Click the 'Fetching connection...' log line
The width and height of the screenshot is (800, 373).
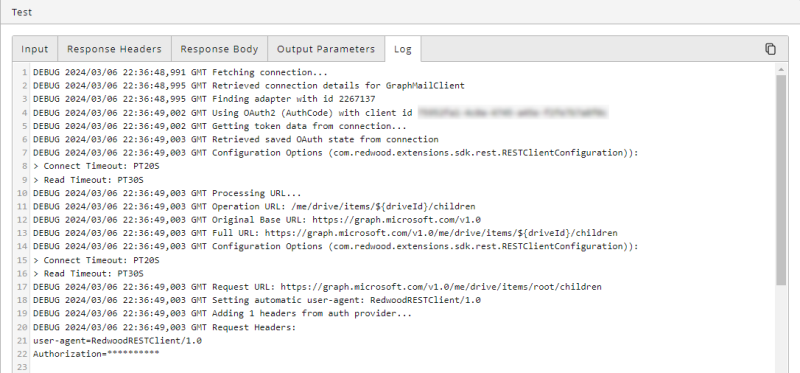(x=180, y=72)
